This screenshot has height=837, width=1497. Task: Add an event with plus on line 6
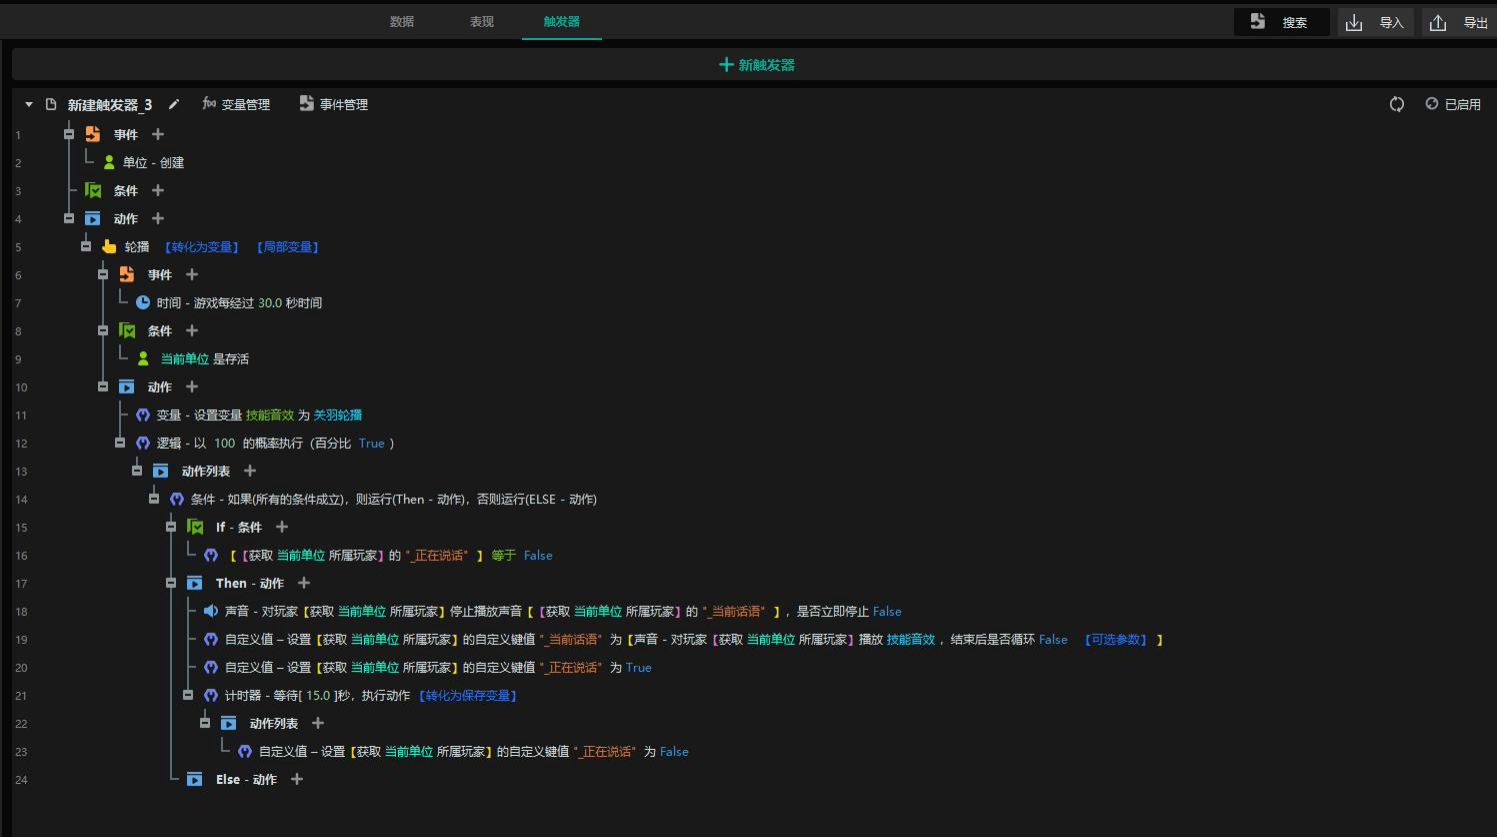(x=192, y=274)
